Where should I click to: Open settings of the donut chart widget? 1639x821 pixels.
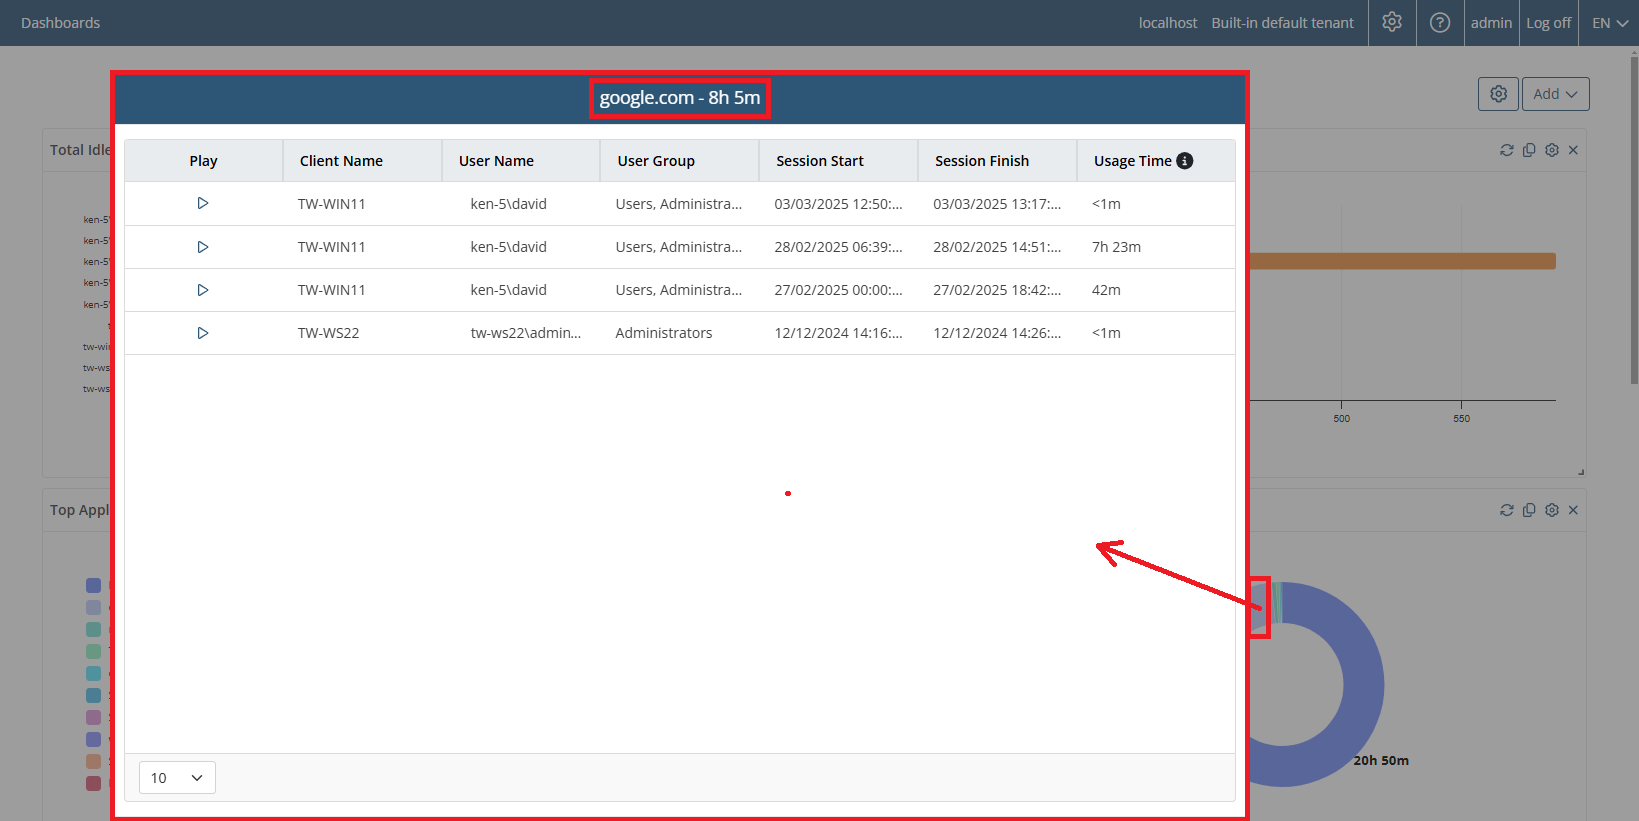[x=1552, y=510]
